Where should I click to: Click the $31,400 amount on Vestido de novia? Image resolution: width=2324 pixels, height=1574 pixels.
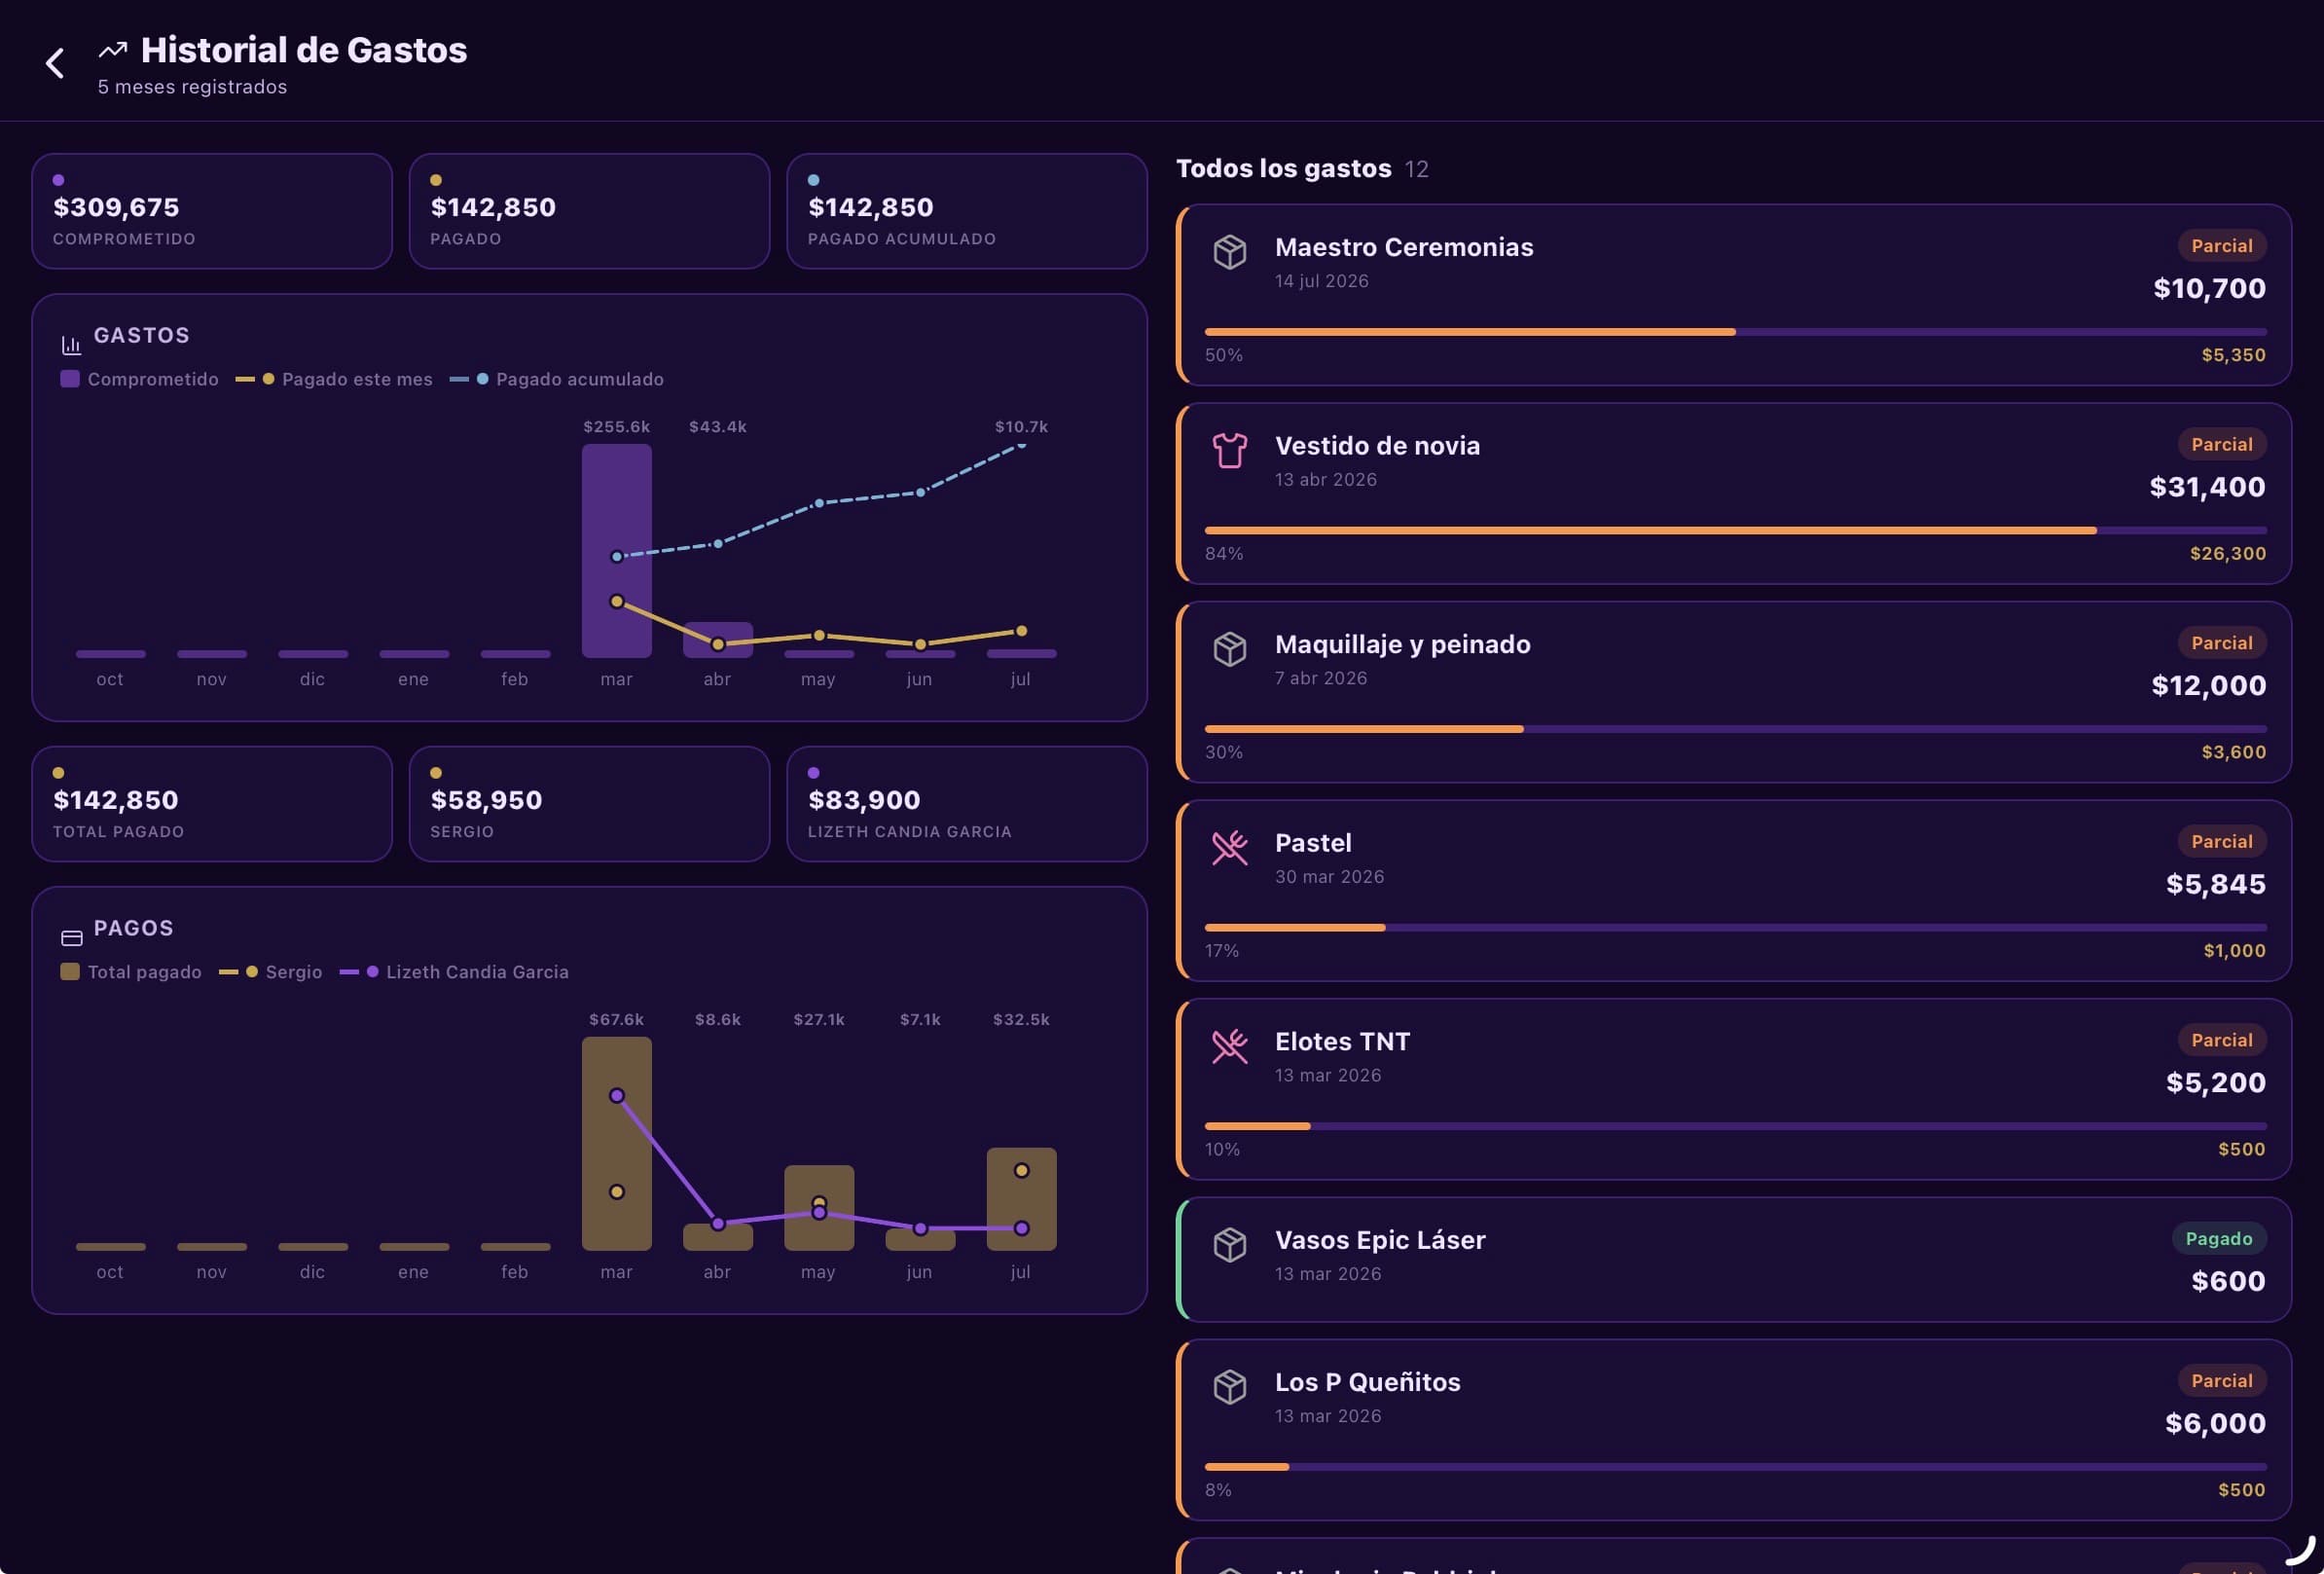pyautogui.click(x=2207, y=487)
